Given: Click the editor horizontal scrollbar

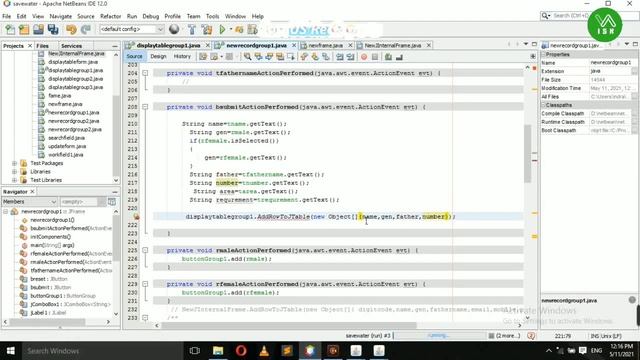Looking at the screenshot, I should pos(289,325).
